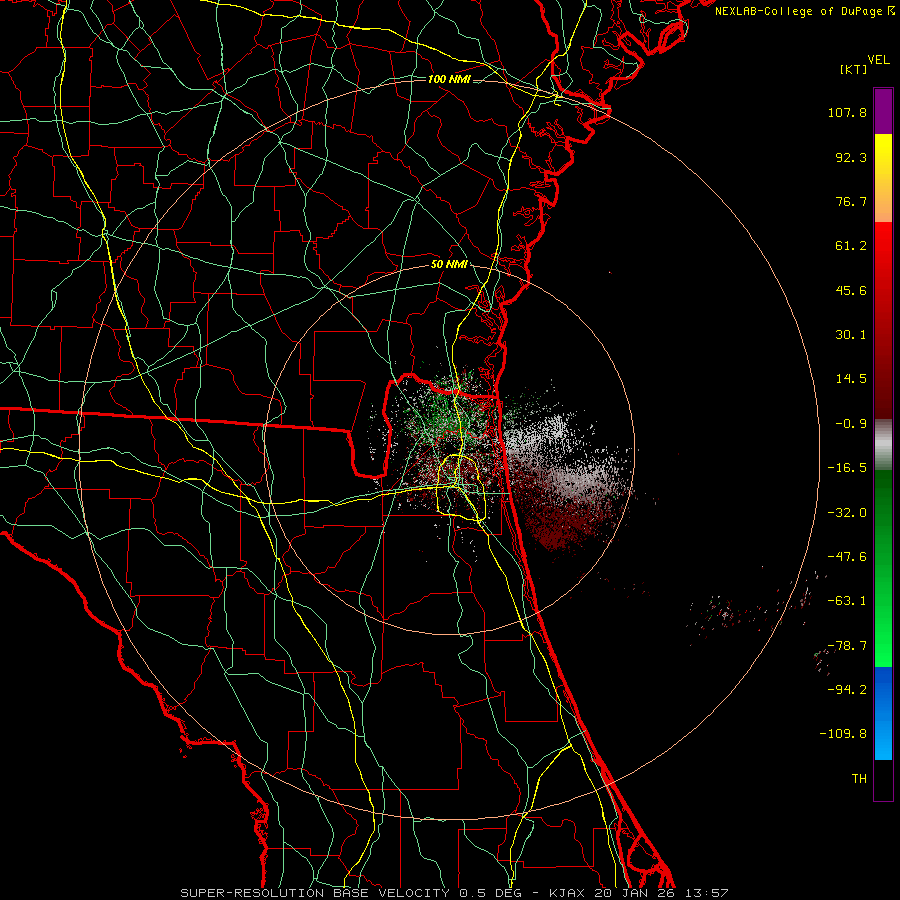
Task: Click the purple segment of the color bar
Action: tap(883, 111)
